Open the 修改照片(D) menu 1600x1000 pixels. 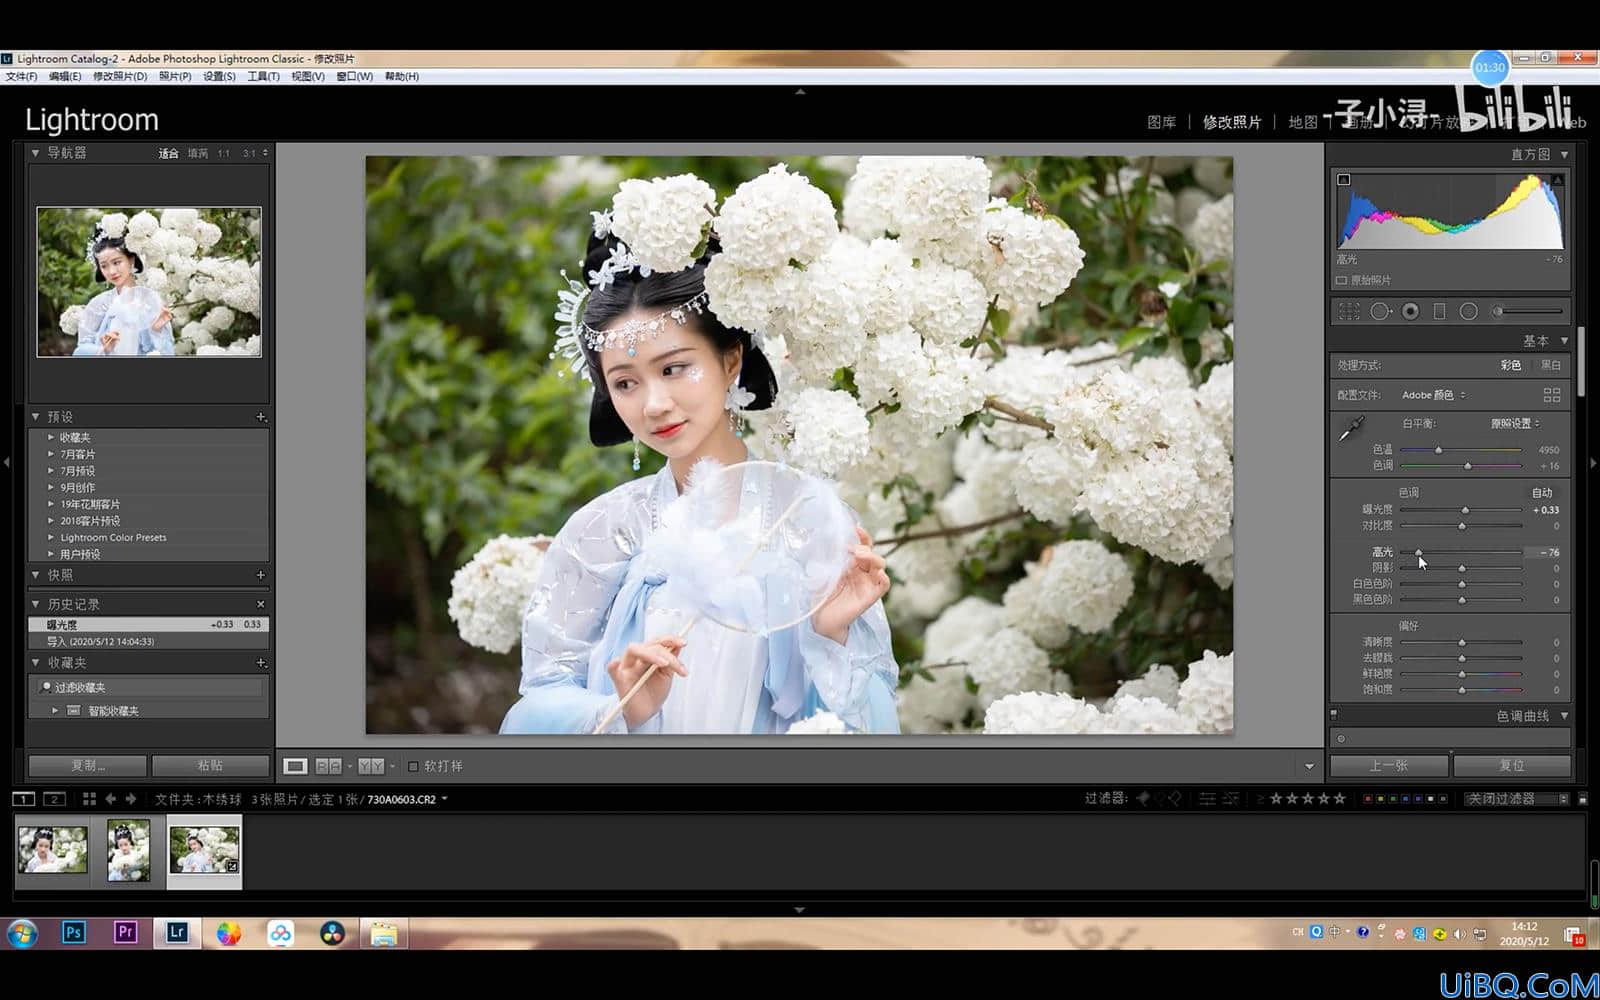[x=120, y=76]
